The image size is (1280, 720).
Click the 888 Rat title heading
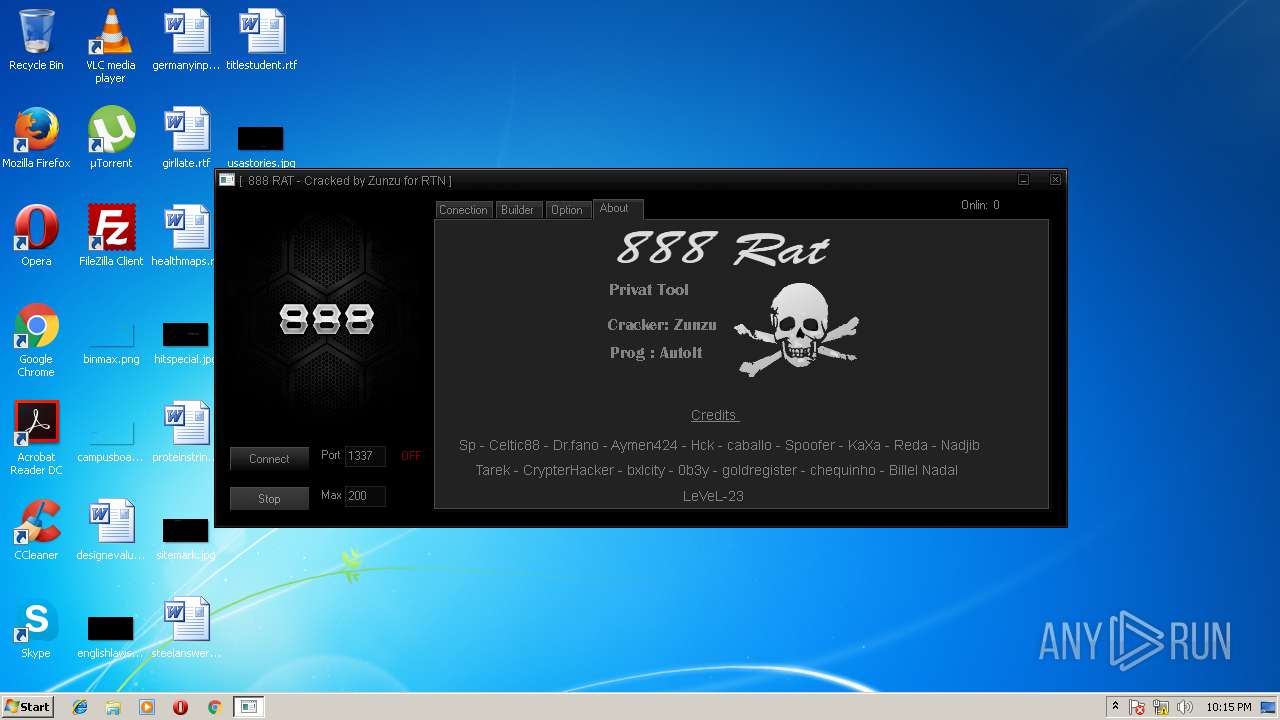[723, 247]
